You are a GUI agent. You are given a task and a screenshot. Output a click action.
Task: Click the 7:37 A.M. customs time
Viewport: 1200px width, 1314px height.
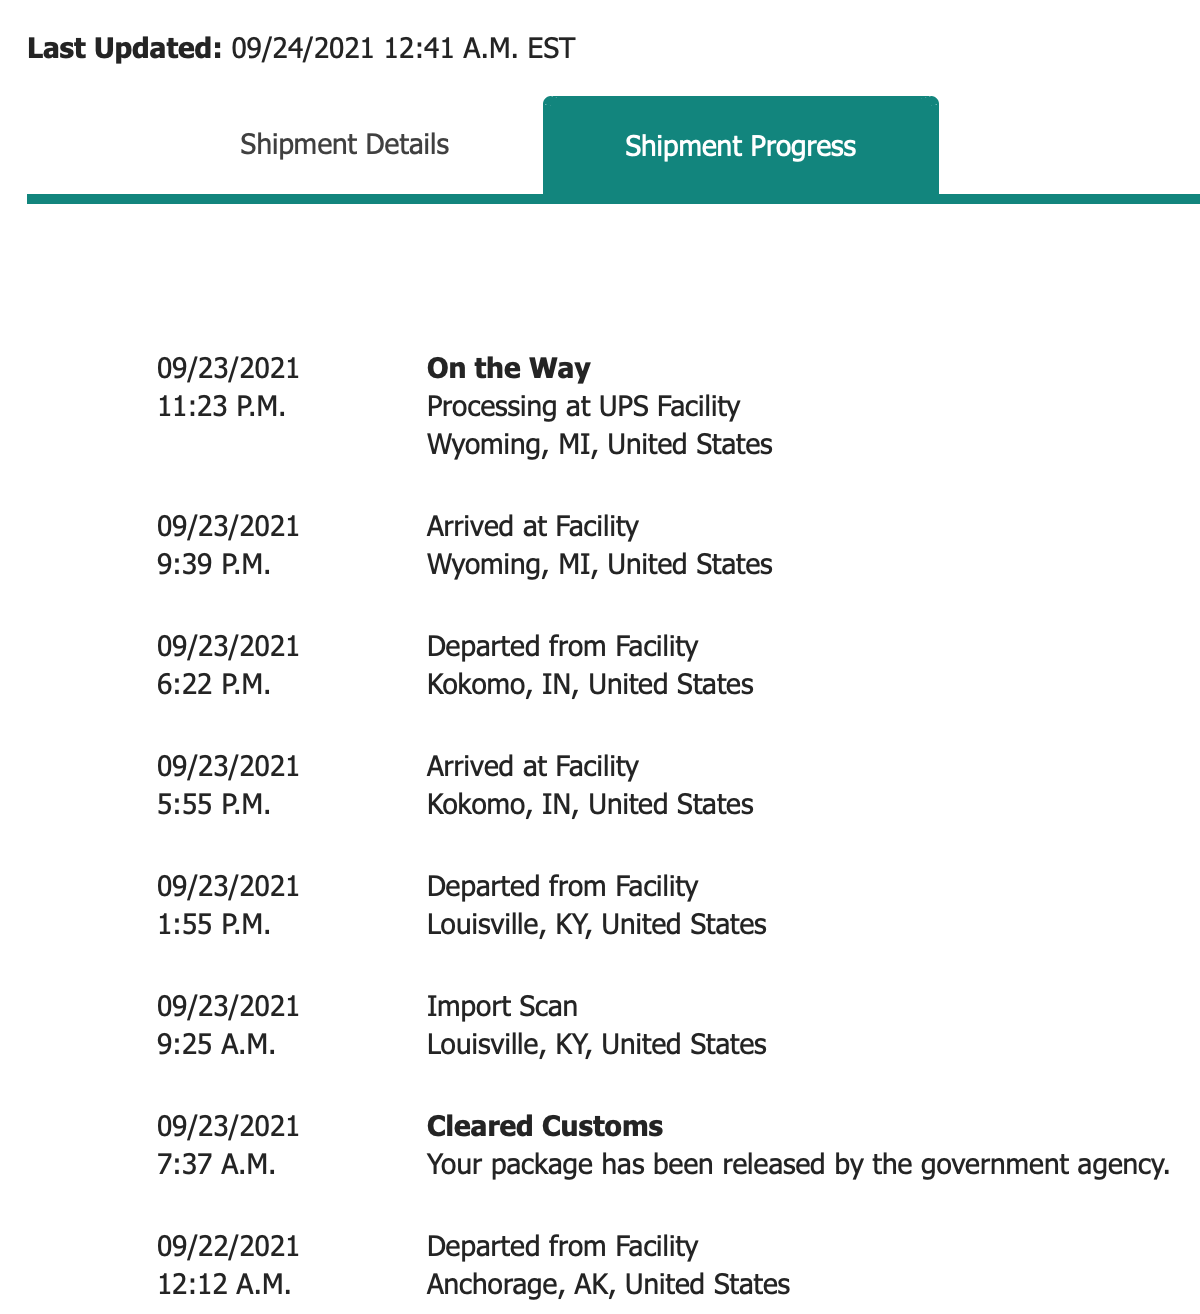coord(216,1164)
